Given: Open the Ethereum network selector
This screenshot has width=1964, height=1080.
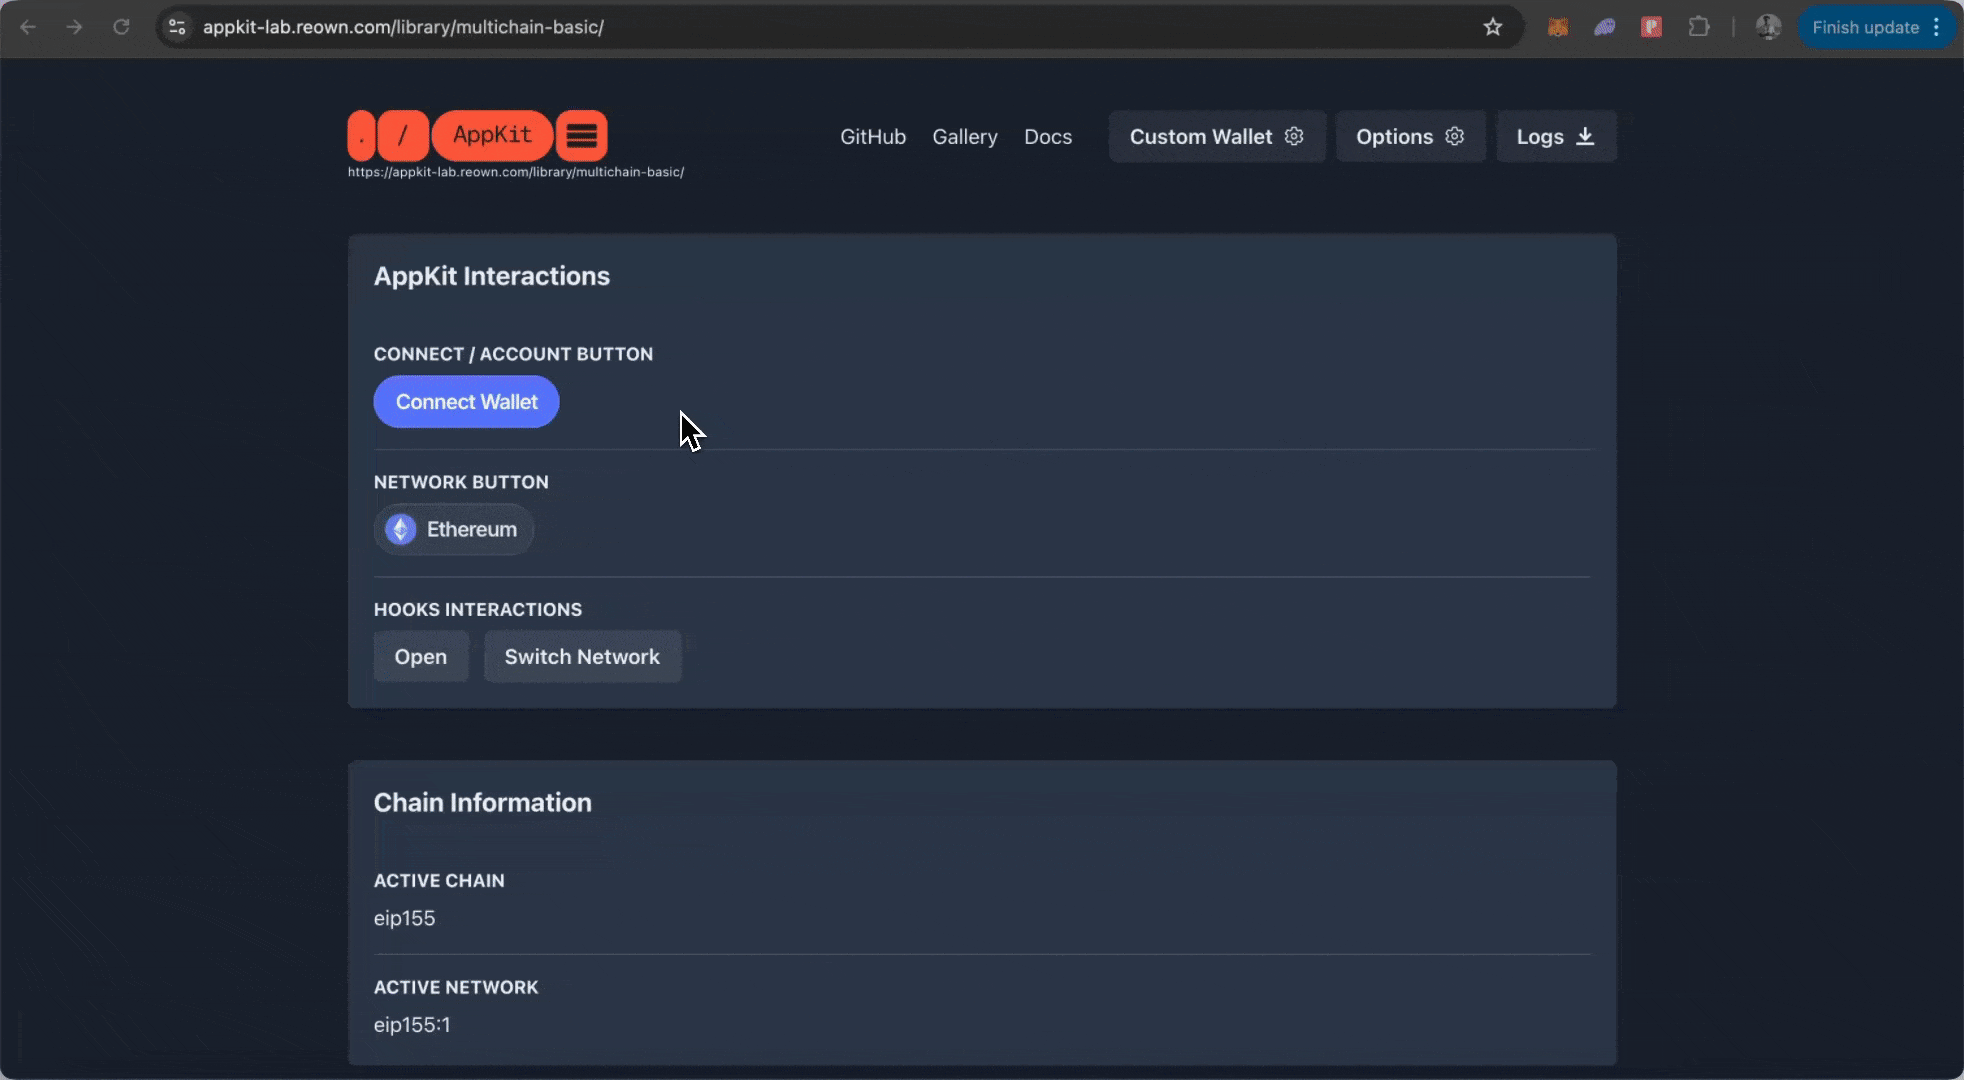Looking at the screenshot, I should coord(454,529).
